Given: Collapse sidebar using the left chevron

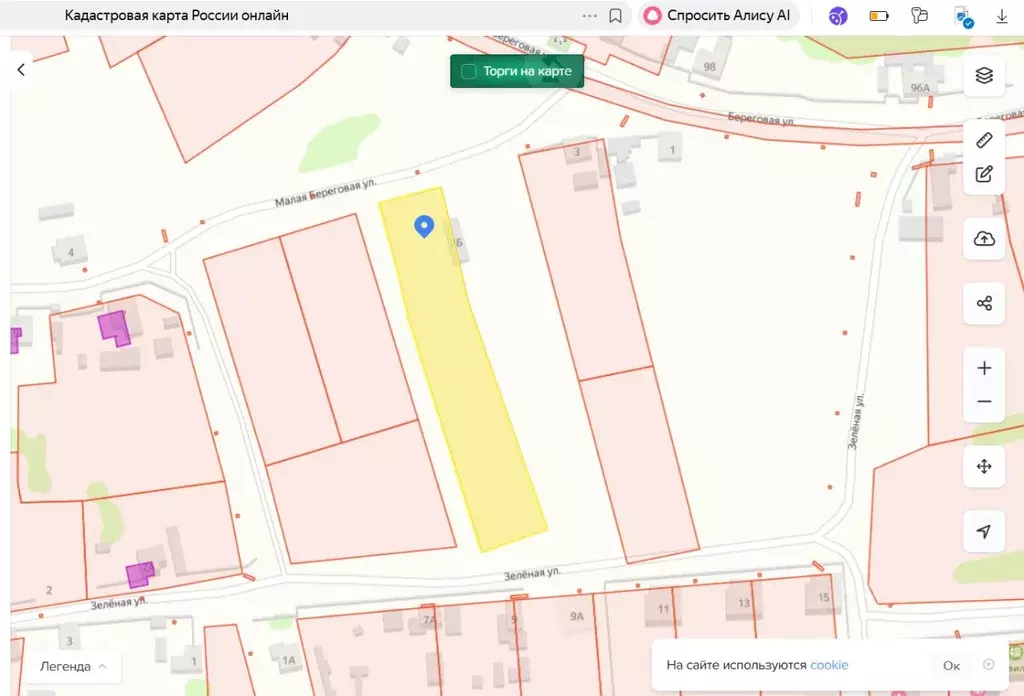Looking at the screenshot, I should (21, 69).
